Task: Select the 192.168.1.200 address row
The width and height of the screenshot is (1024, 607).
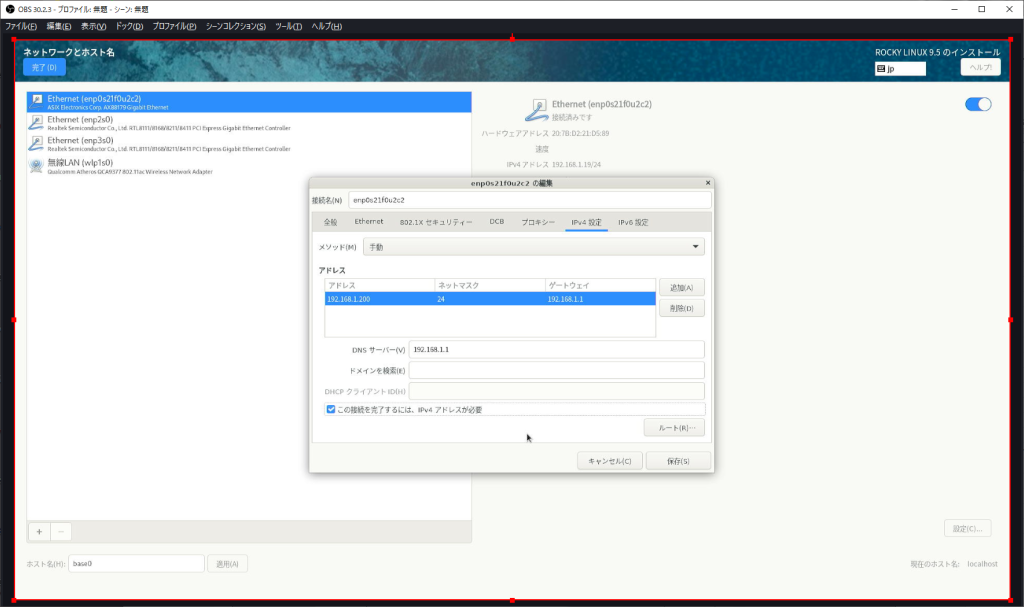Action: click(489, 299)
